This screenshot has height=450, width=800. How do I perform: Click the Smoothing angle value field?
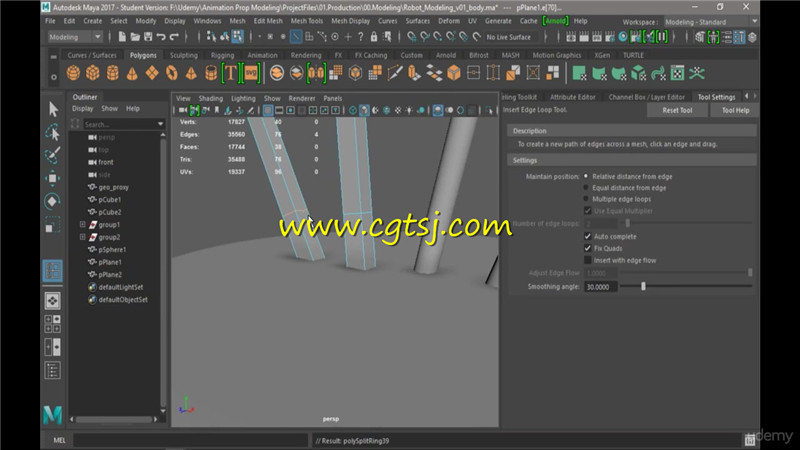coord(601,287)
